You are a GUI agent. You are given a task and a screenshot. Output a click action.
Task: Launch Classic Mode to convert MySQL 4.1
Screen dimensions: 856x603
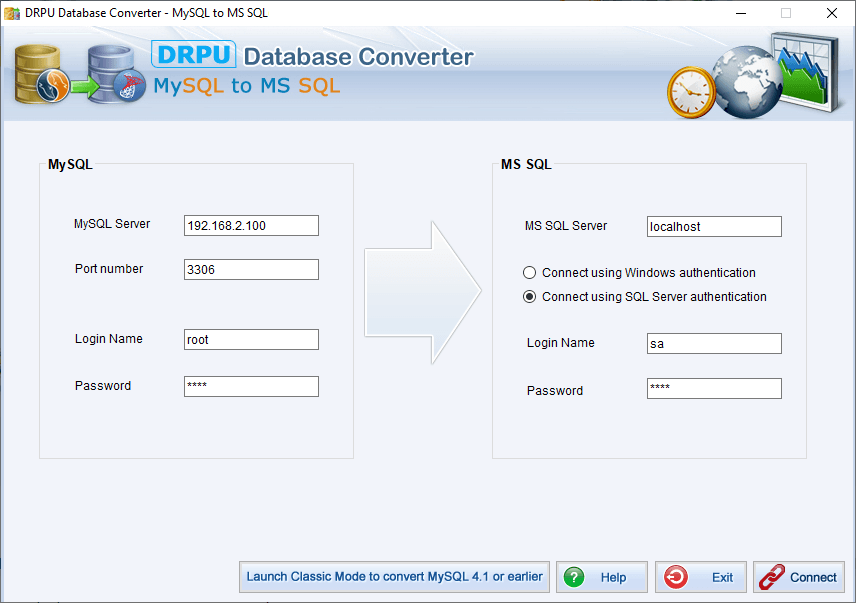394,577
